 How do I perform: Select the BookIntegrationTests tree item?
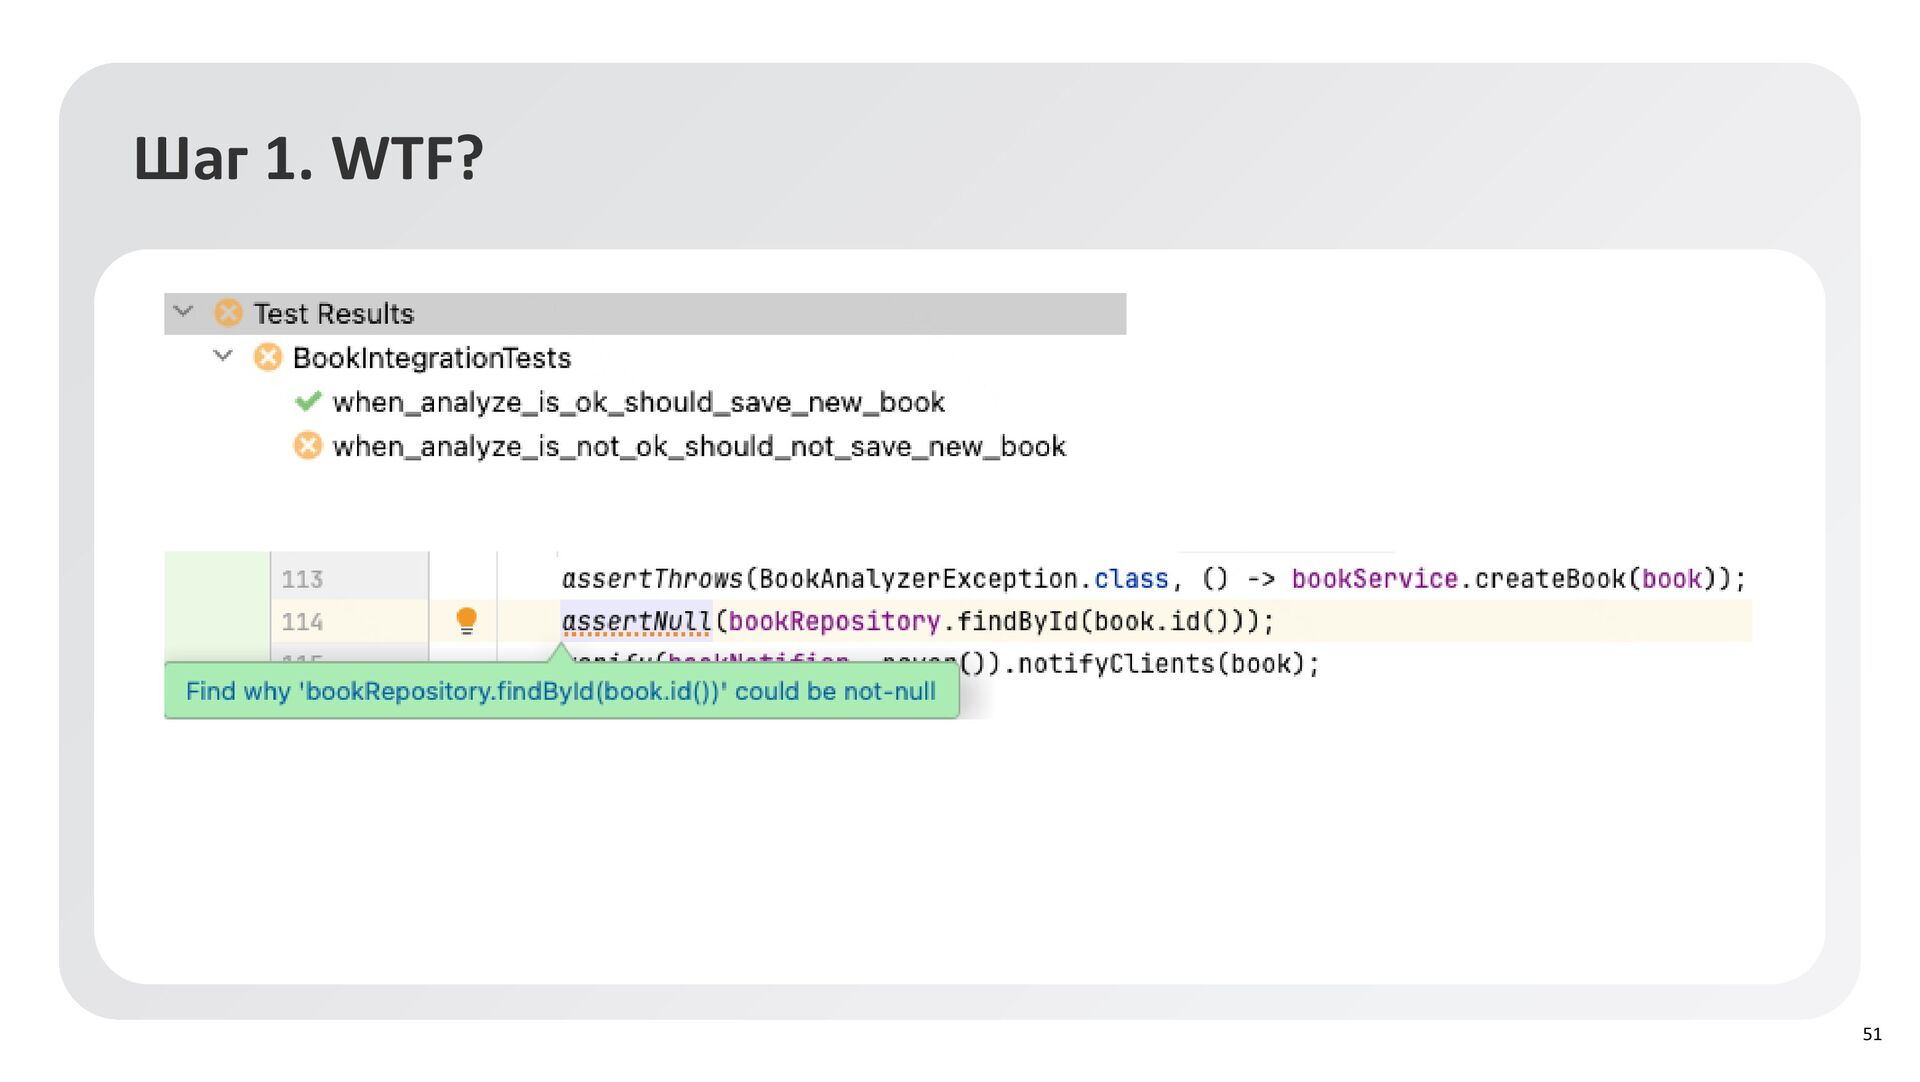tap(431, 358)
